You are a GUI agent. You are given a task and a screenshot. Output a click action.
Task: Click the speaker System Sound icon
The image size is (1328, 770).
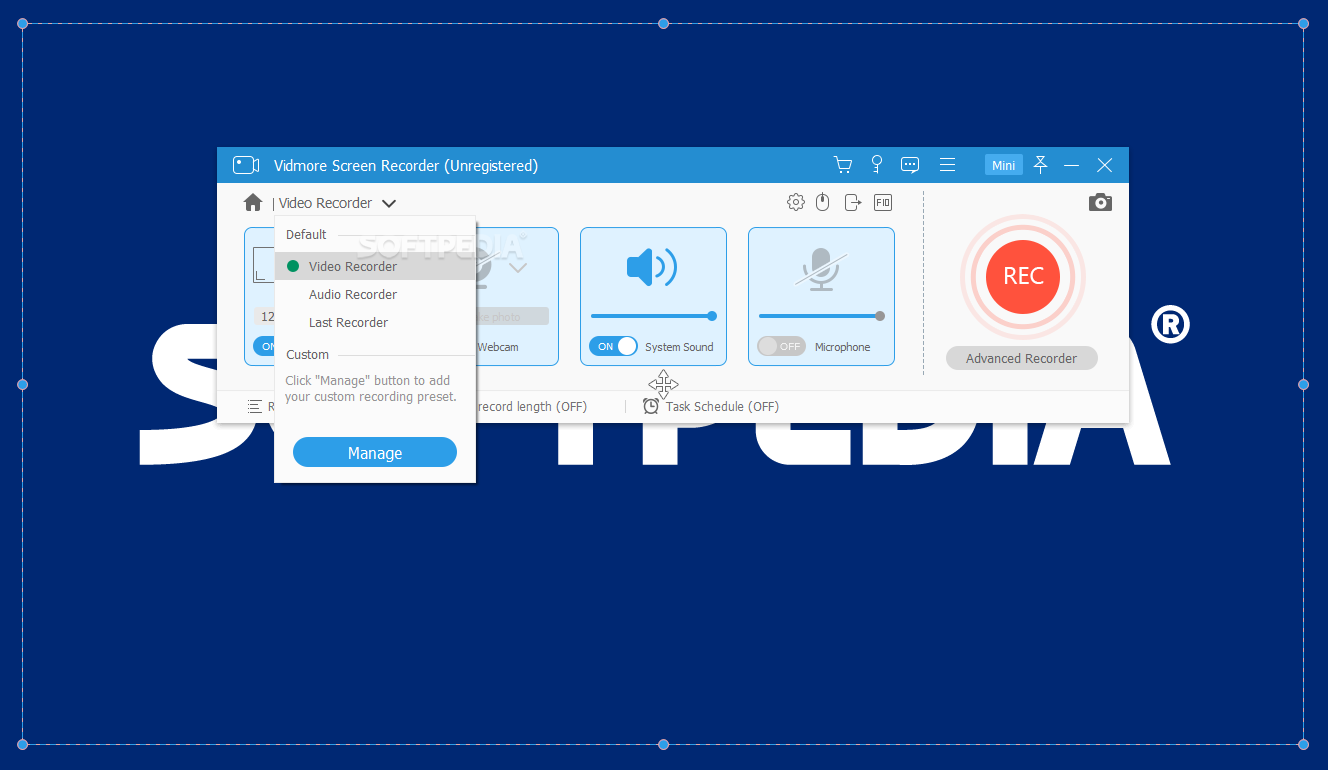(x=652, y=267)
